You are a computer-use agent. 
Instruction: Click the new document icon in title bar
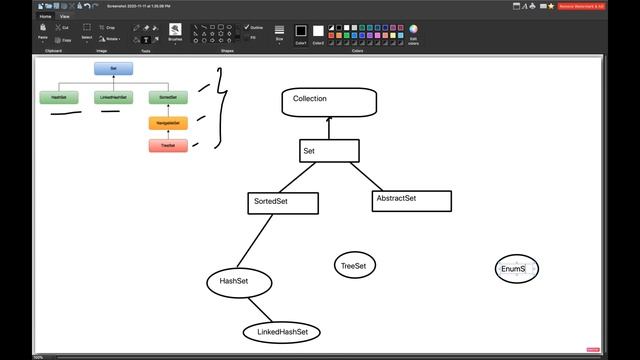(x=41, y=6)
